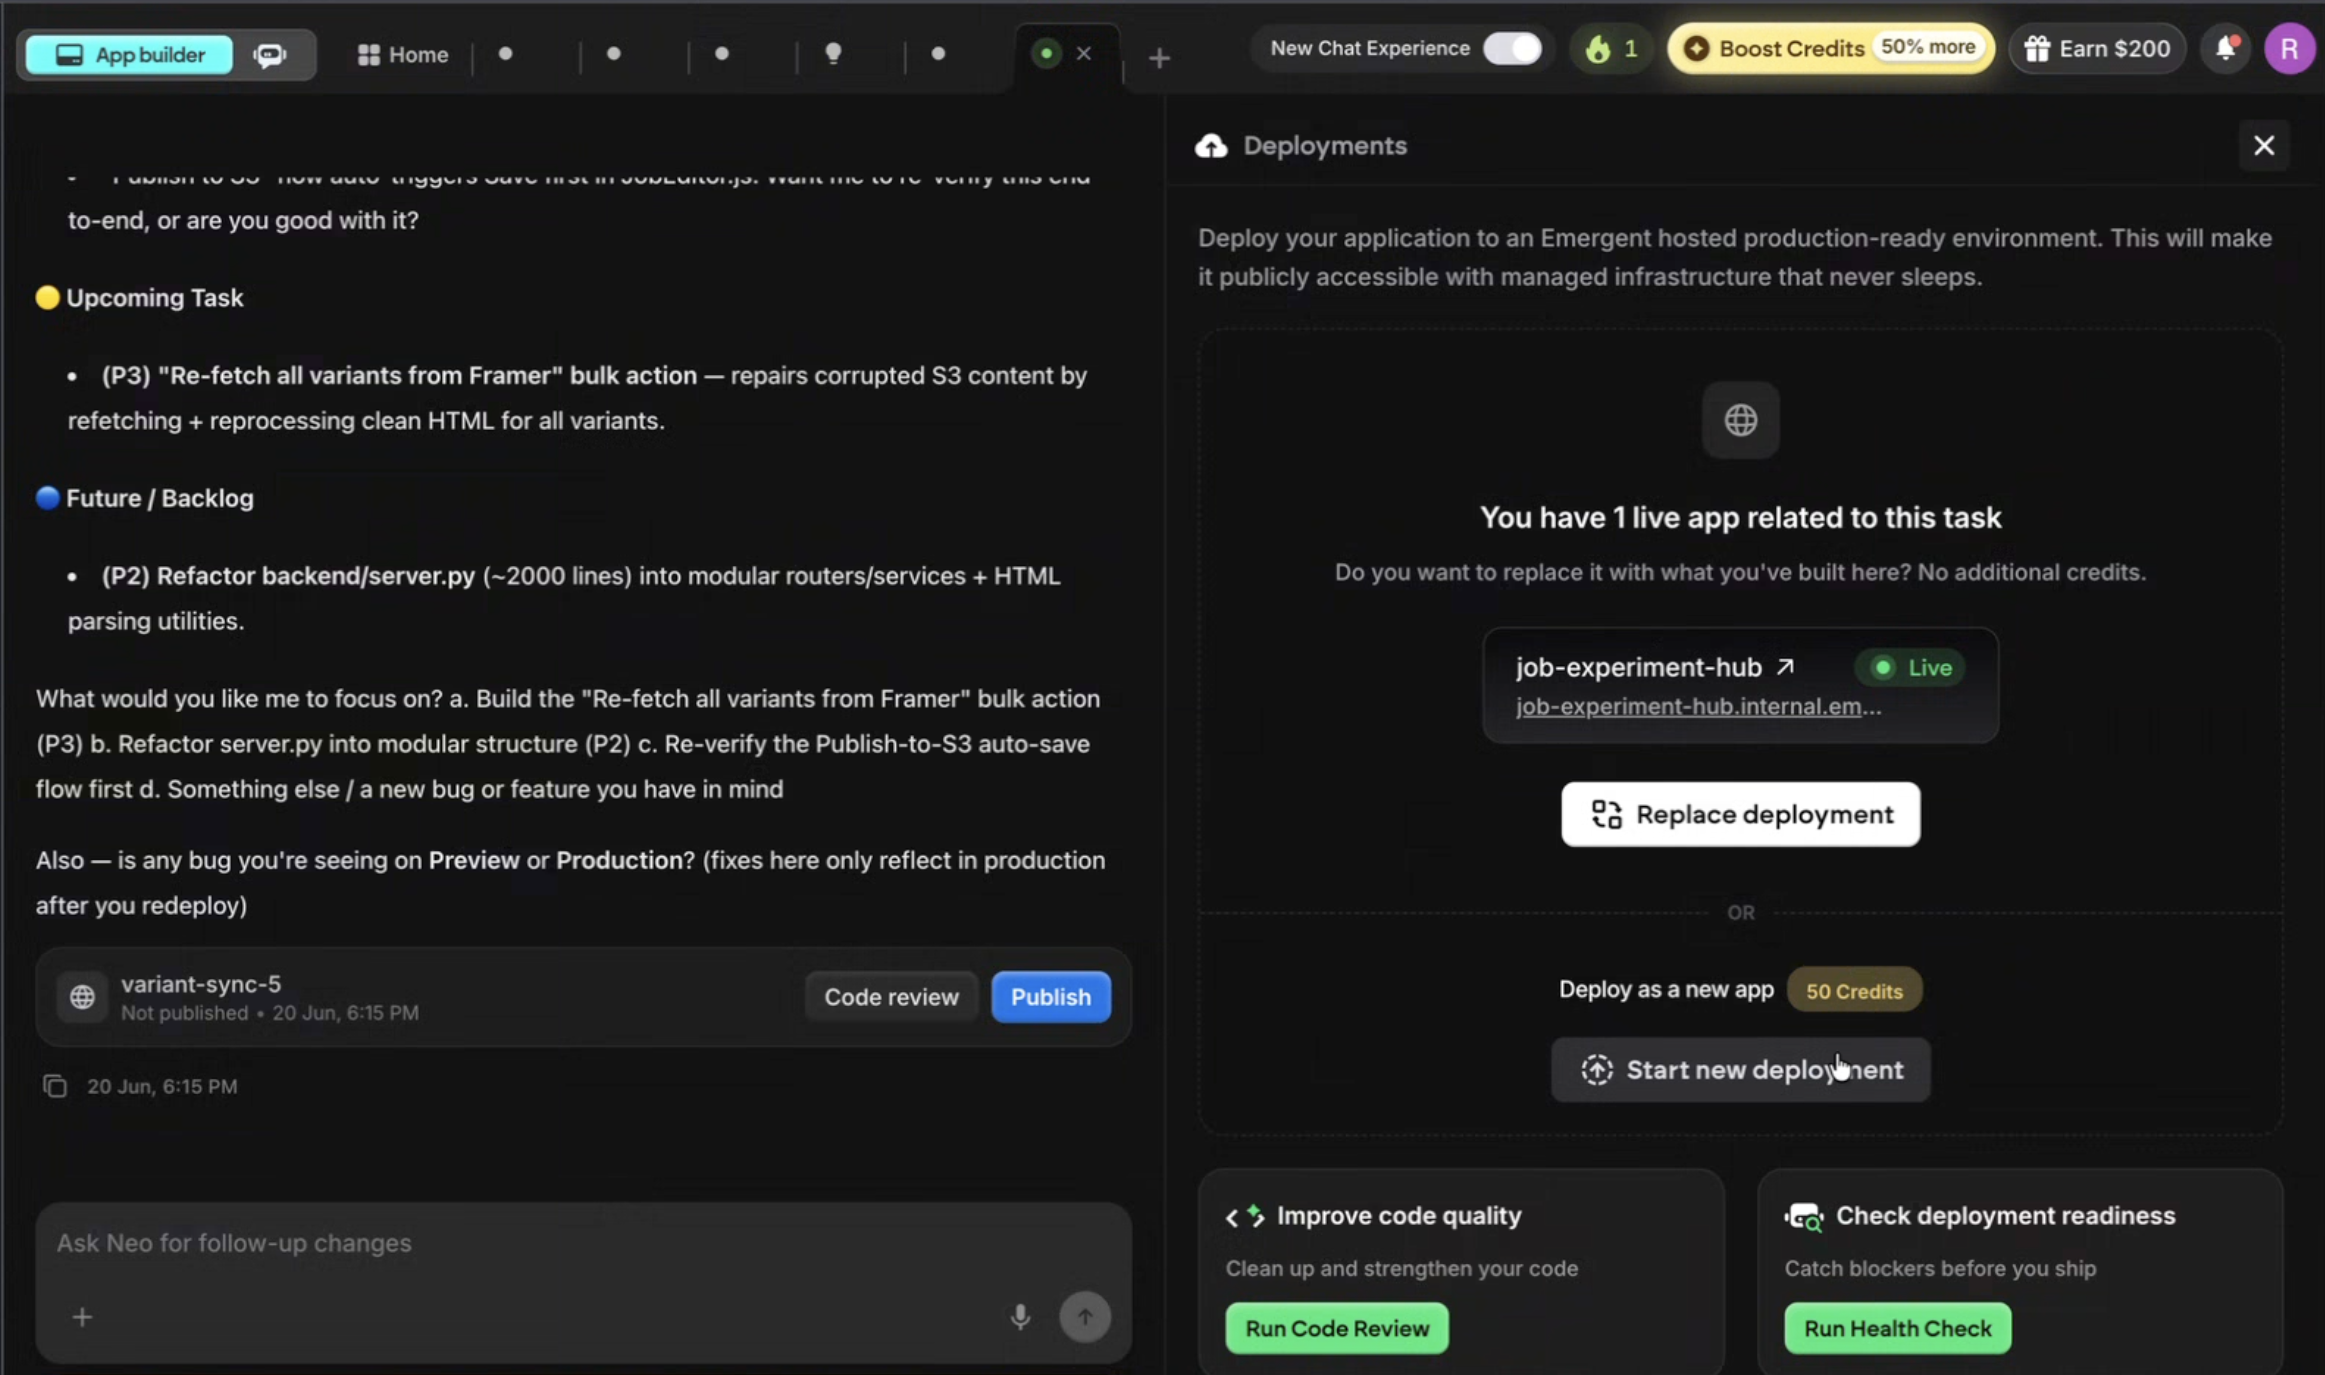Open the R profile avatar menu

coord(2289,48)
